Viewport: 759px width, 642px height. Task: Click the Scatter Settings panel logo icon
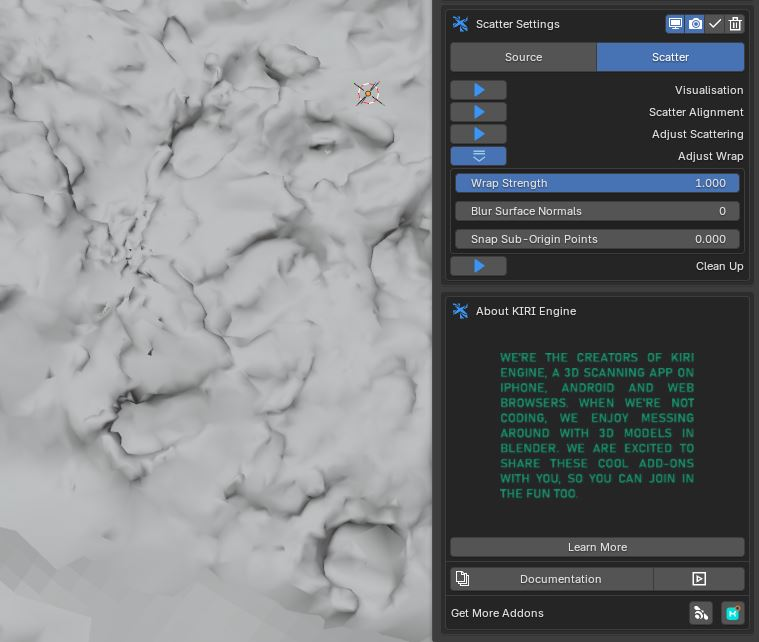[460, 24]
